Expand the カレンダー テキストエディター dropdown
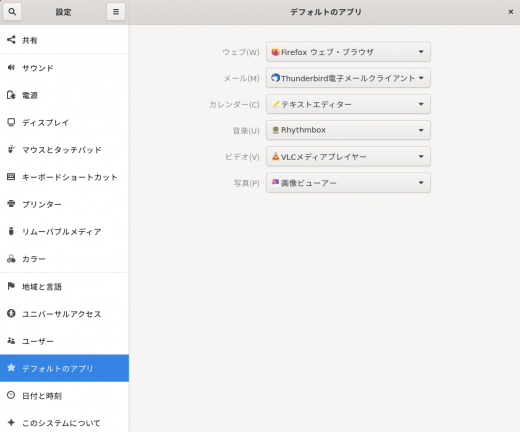The height and width of the screenshot is (432, 520). (348, 104)
